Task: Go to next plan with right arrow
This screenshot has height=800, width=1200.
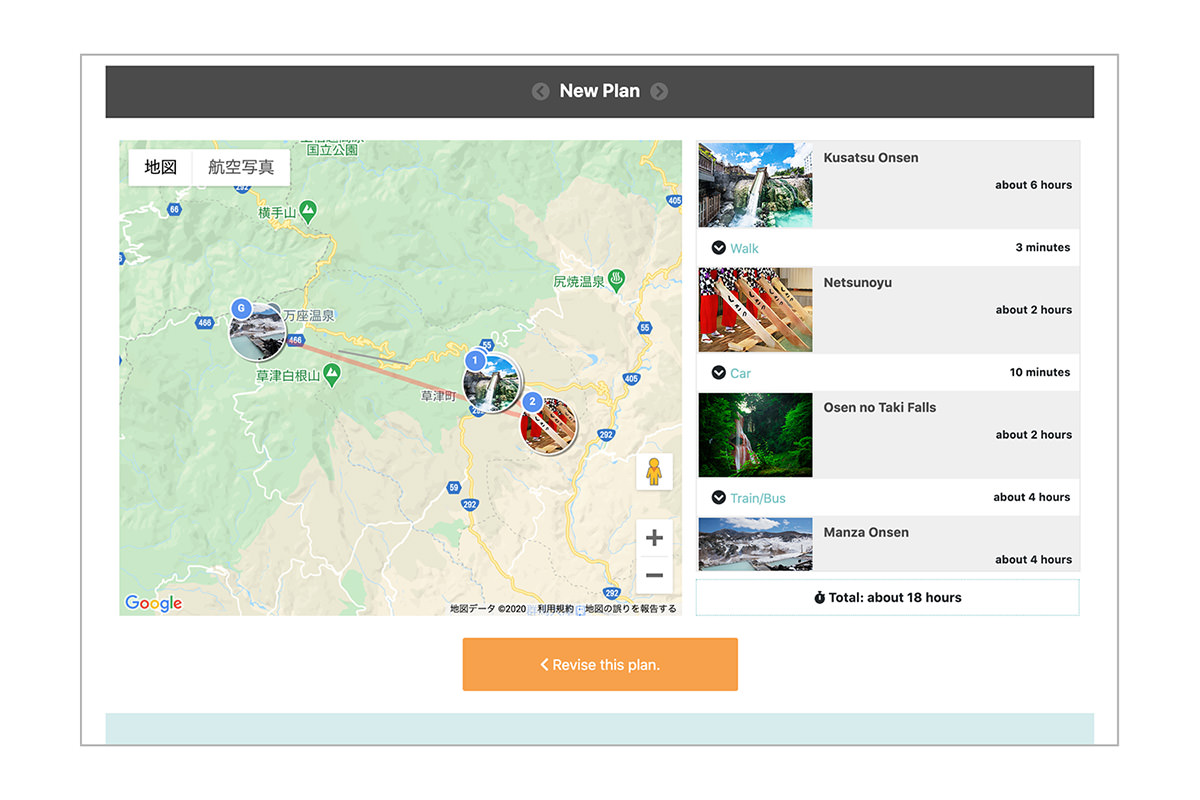Action: tap(659, 91)
